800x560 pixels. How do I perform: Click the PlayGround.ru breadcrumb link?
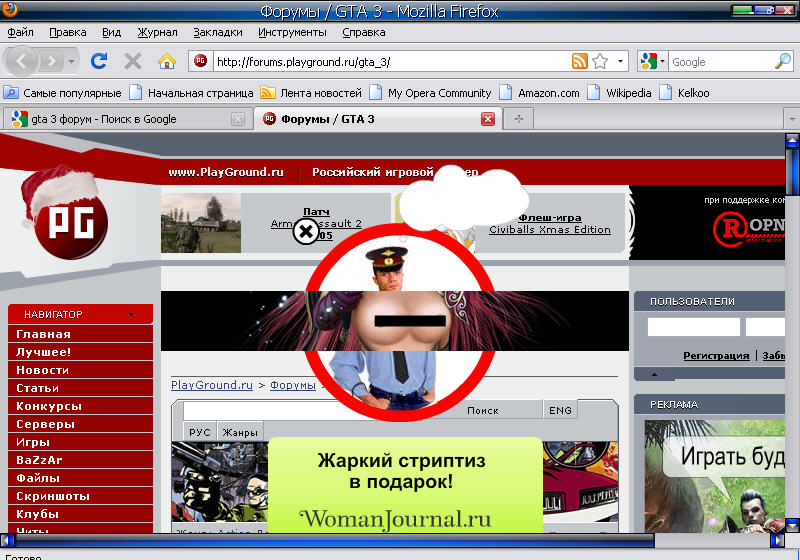pos(212,385)
